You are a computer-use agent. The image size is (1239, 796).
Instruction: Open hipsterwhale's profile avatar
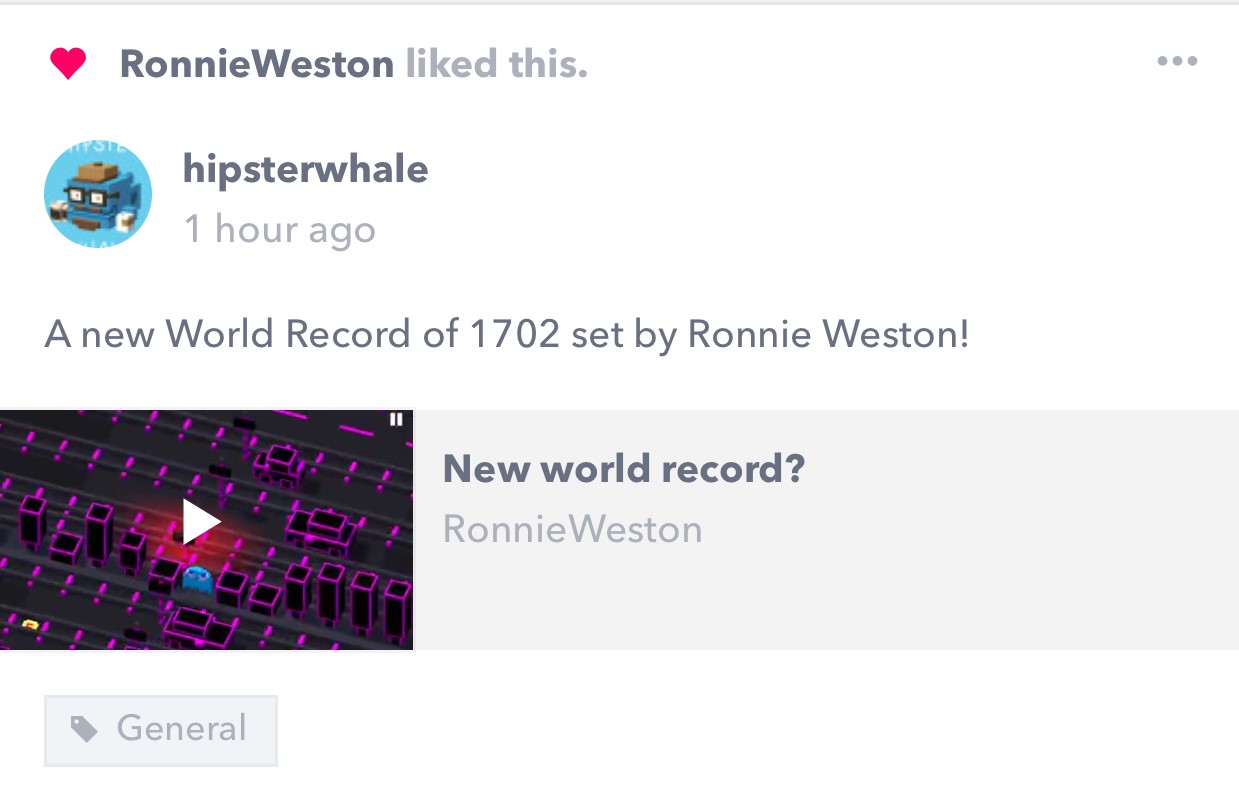(x=98, y=195)
